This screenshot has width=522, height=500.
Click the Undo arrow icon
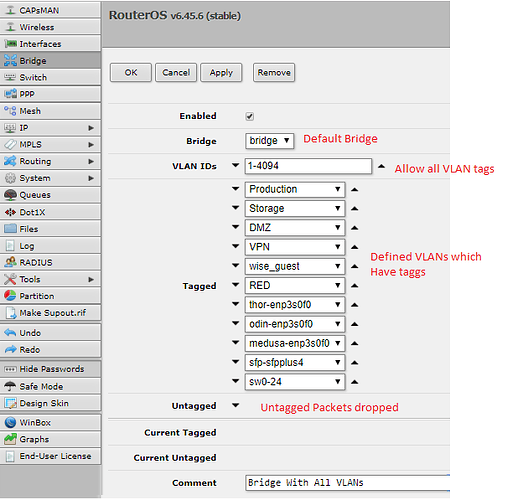(10, 333)
